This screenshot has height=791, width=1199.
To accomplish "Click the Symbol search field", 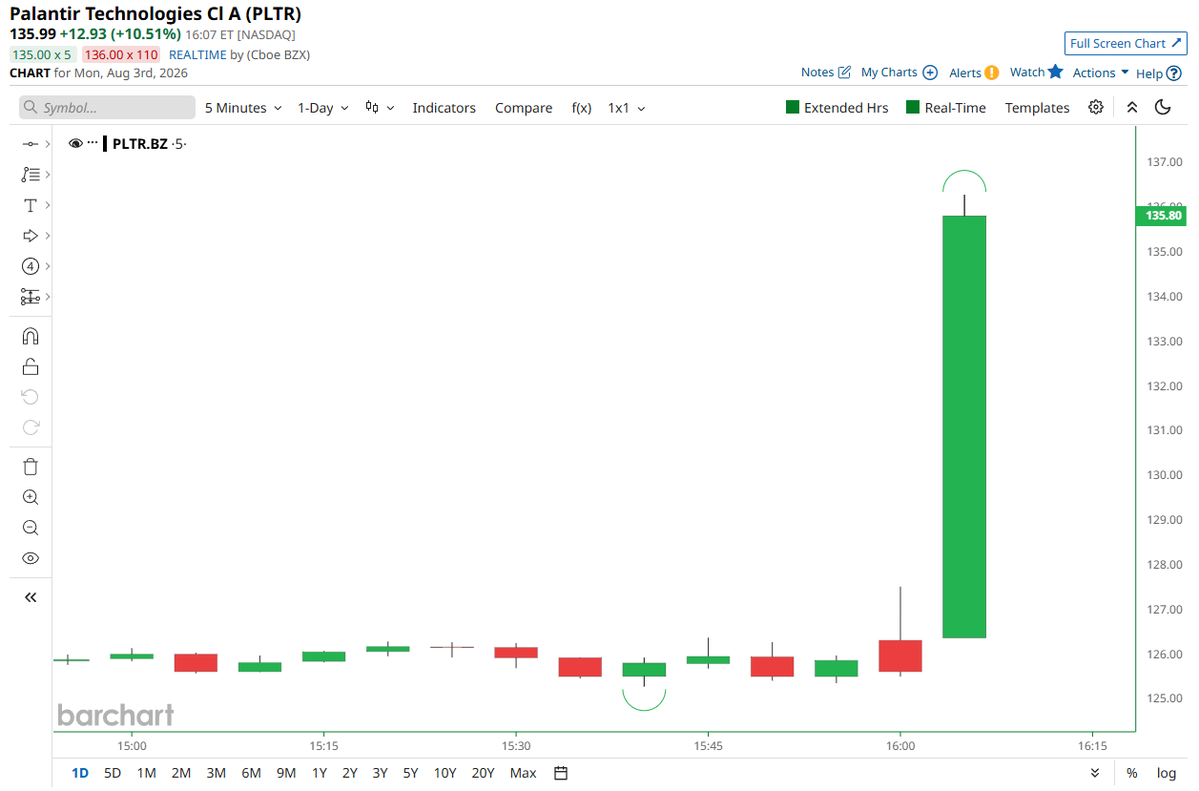I will coord(107,107).
